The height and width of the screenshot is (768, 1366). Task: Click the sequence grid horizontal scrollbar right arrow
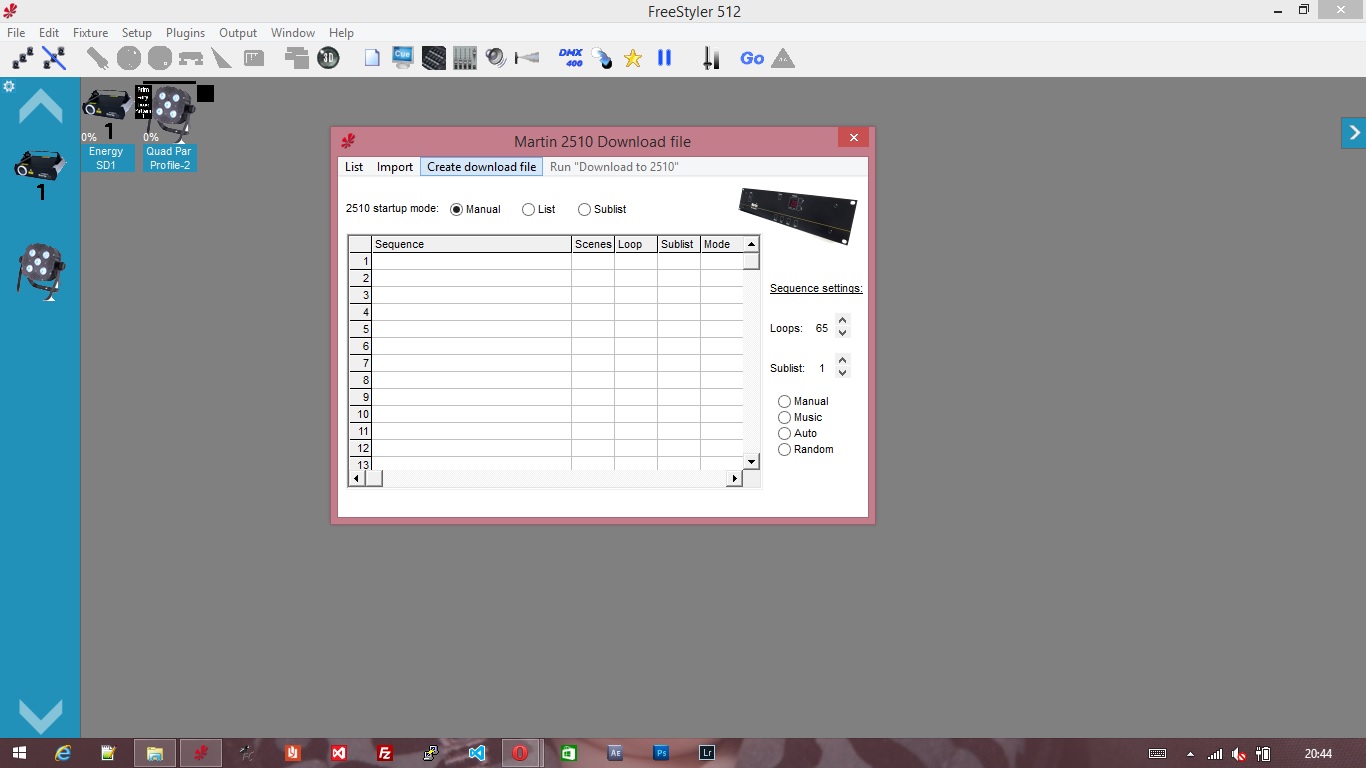734,479
